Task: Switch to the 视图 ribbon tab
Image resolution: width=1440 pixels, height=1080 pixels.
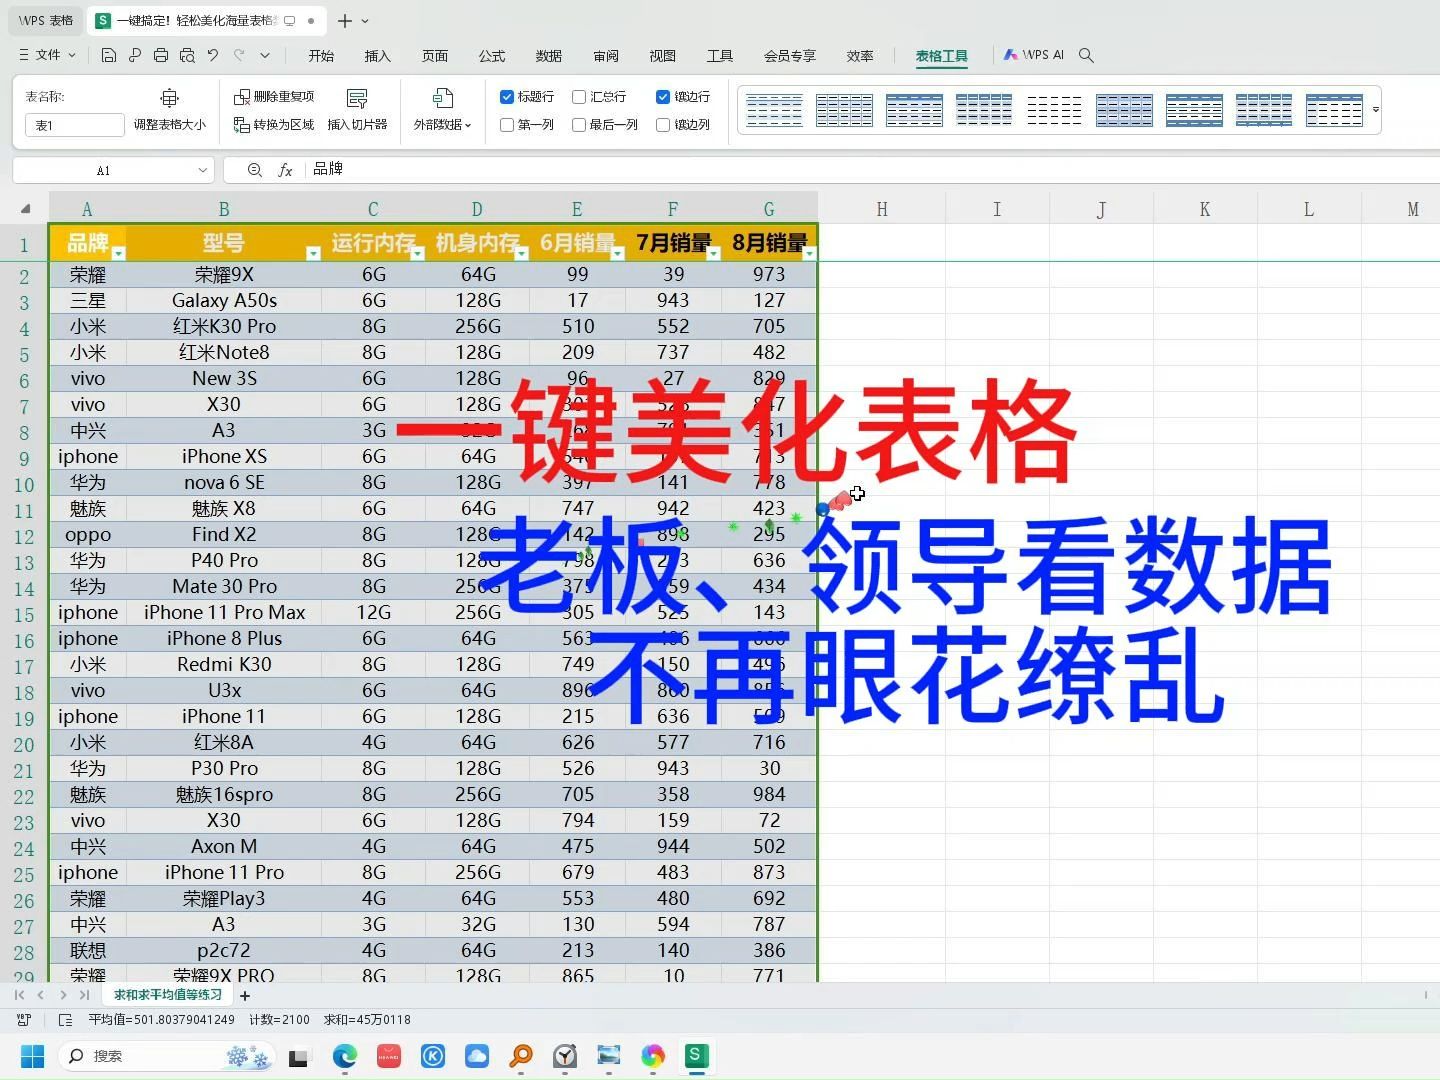Action: coord(663,56)
